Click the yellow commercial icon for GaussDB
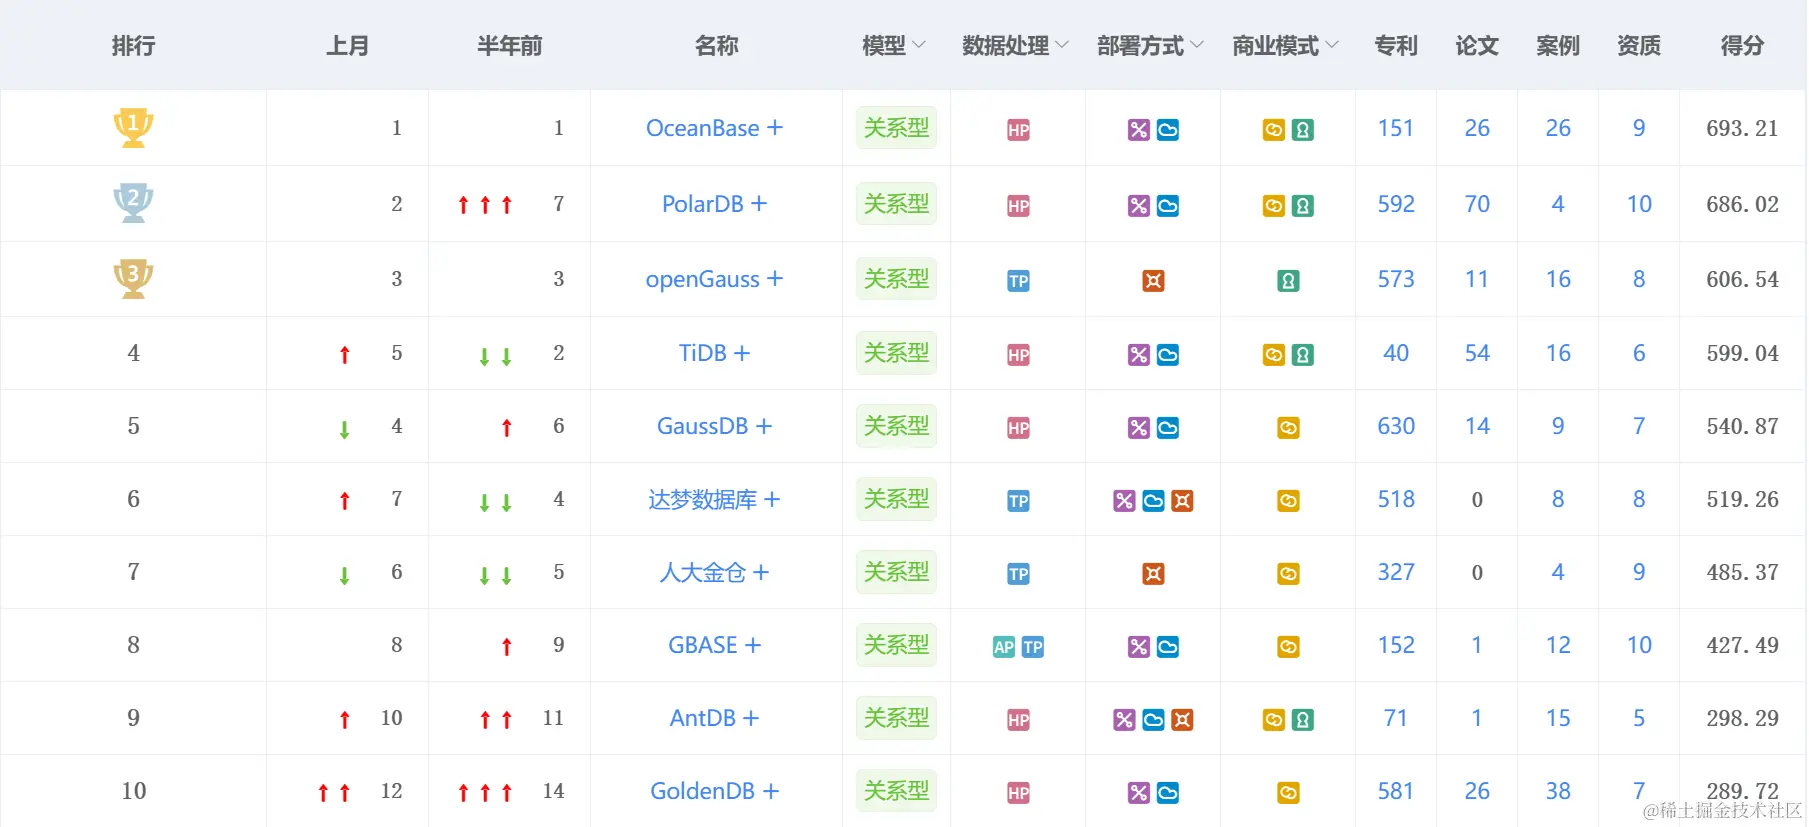This screenshot has width=1809, height=827. [1288, 428]
